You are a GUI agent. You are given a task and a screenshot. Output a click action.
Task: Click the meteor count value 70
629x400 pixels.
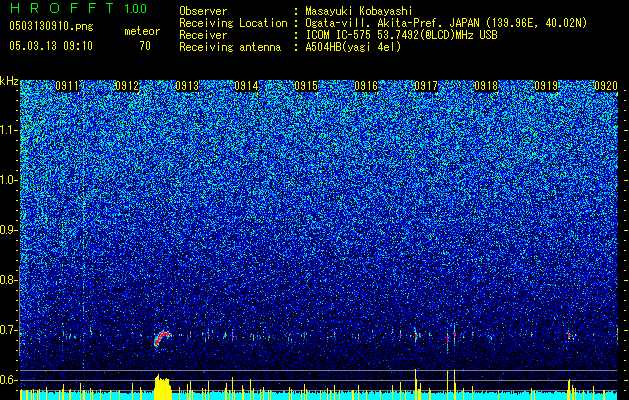(145, 46)
